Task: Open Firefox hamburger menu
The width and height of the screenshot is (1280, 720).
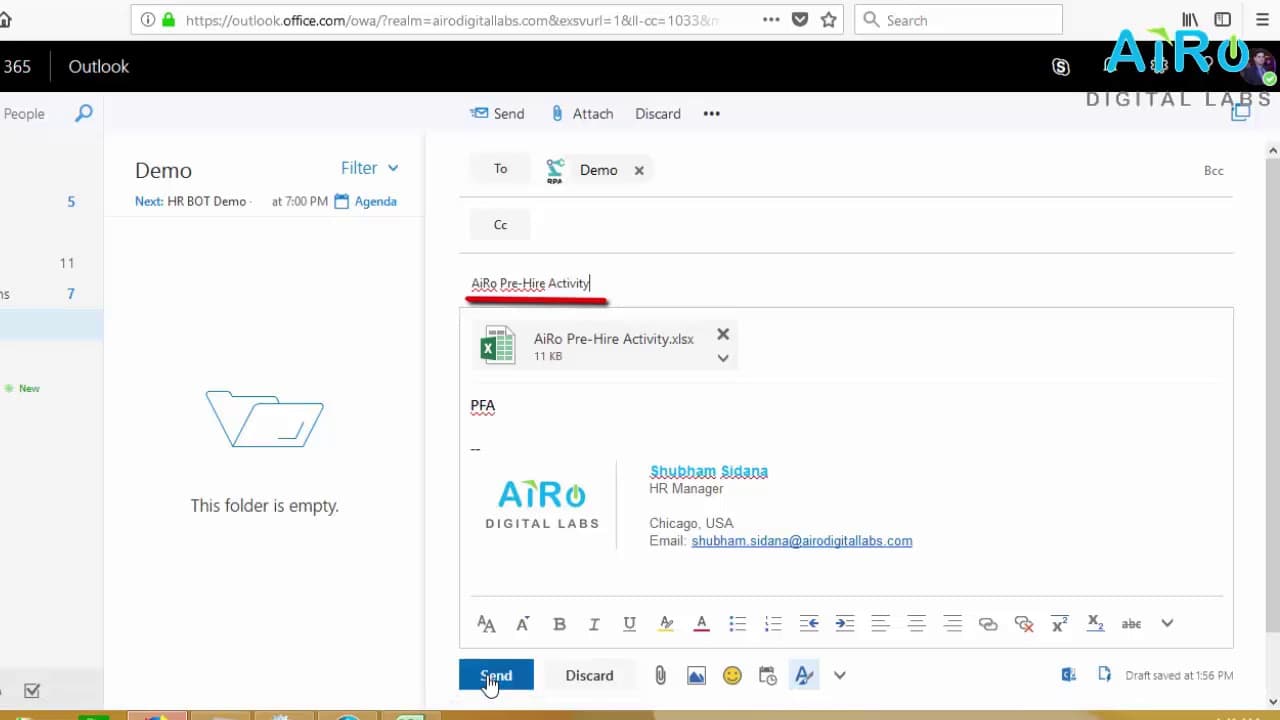Action: (1262, 20)
